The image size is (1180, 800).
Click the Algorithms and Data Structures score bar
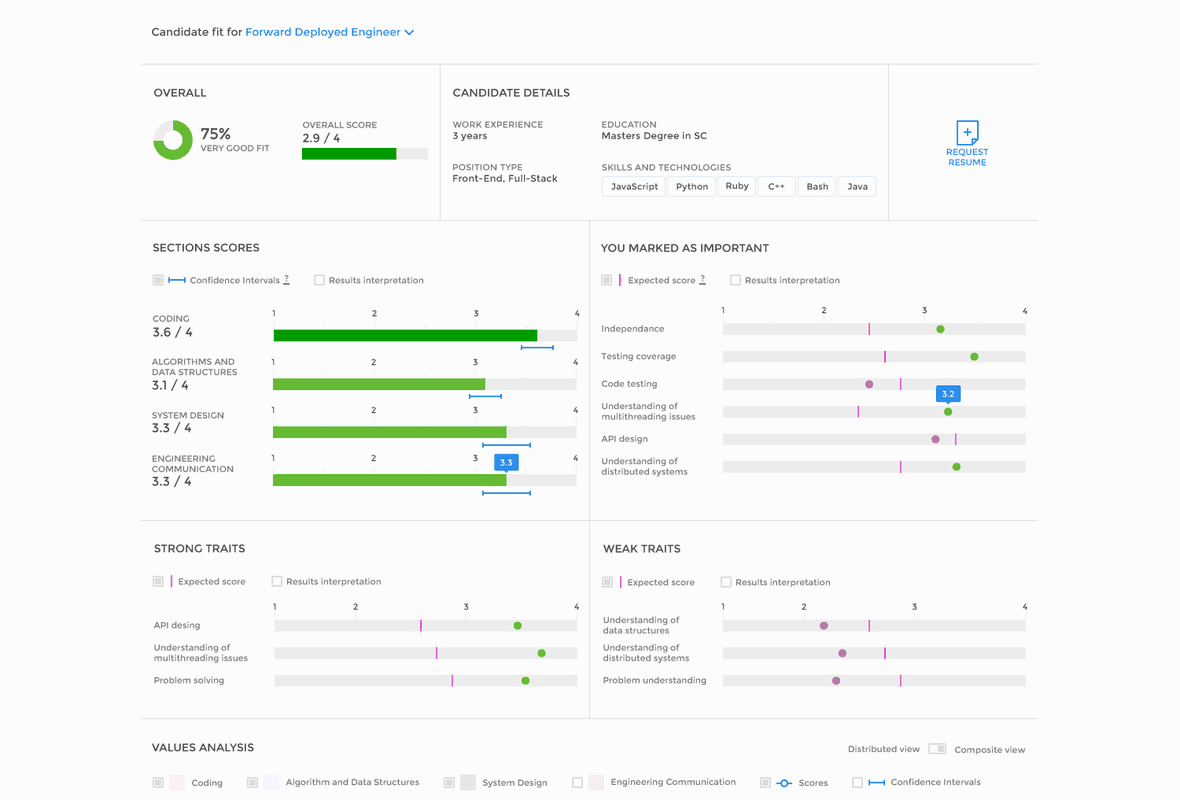425,384
